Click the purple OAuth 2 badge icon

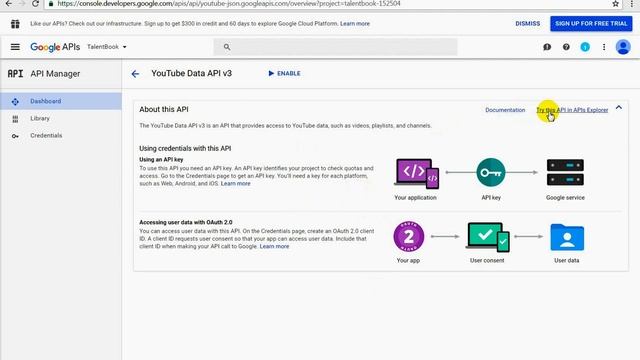(x=409, y=237)
